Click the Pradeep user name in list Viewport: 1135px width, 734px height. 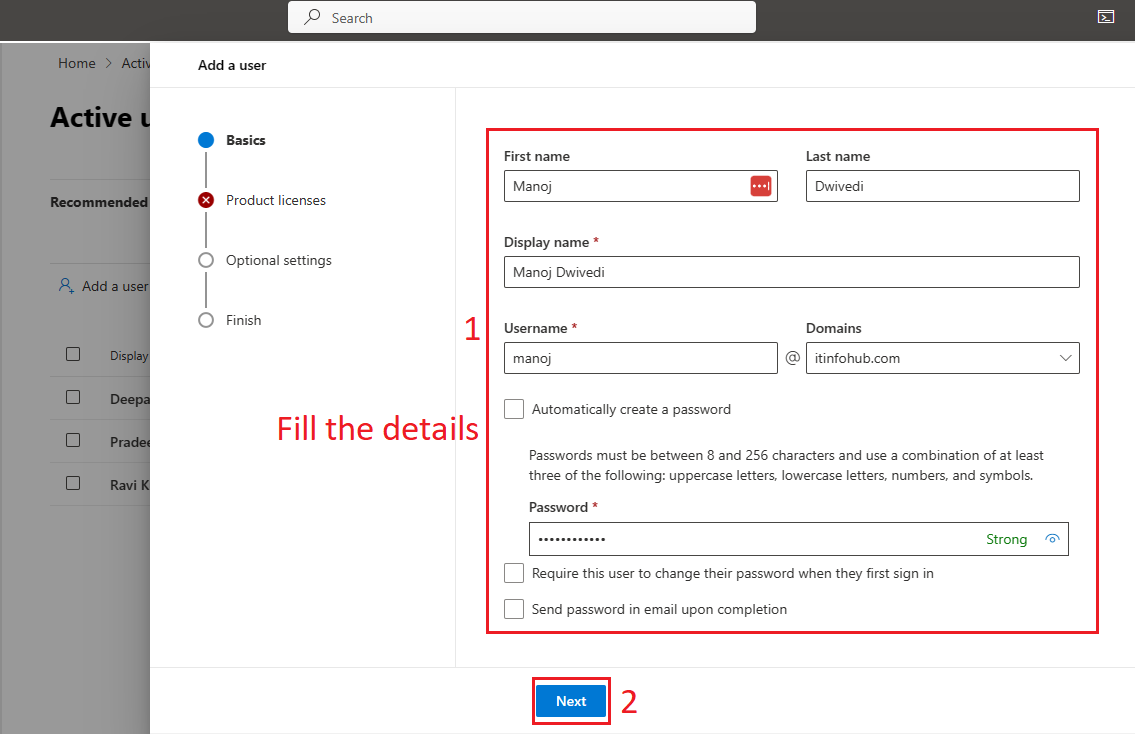pos(130,442)
